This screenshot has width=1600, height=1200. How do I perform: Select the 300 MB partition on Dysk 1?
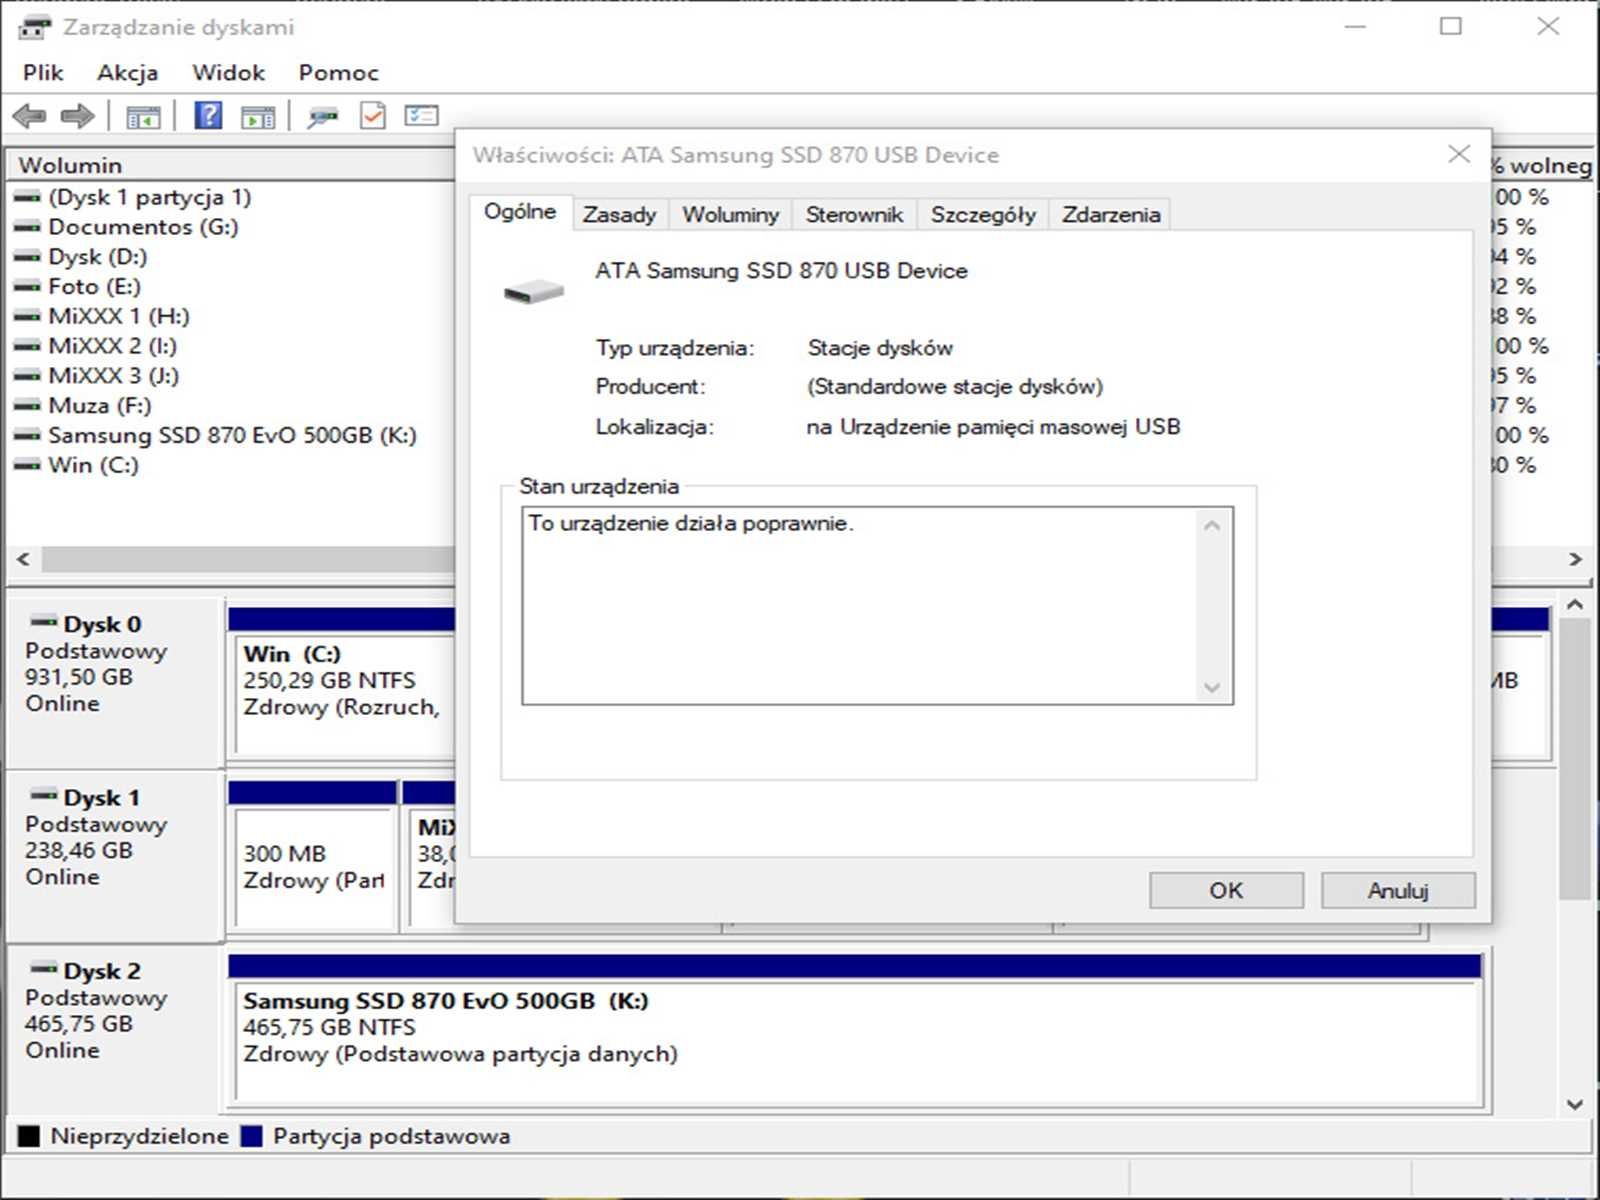(x=313, y=855)
